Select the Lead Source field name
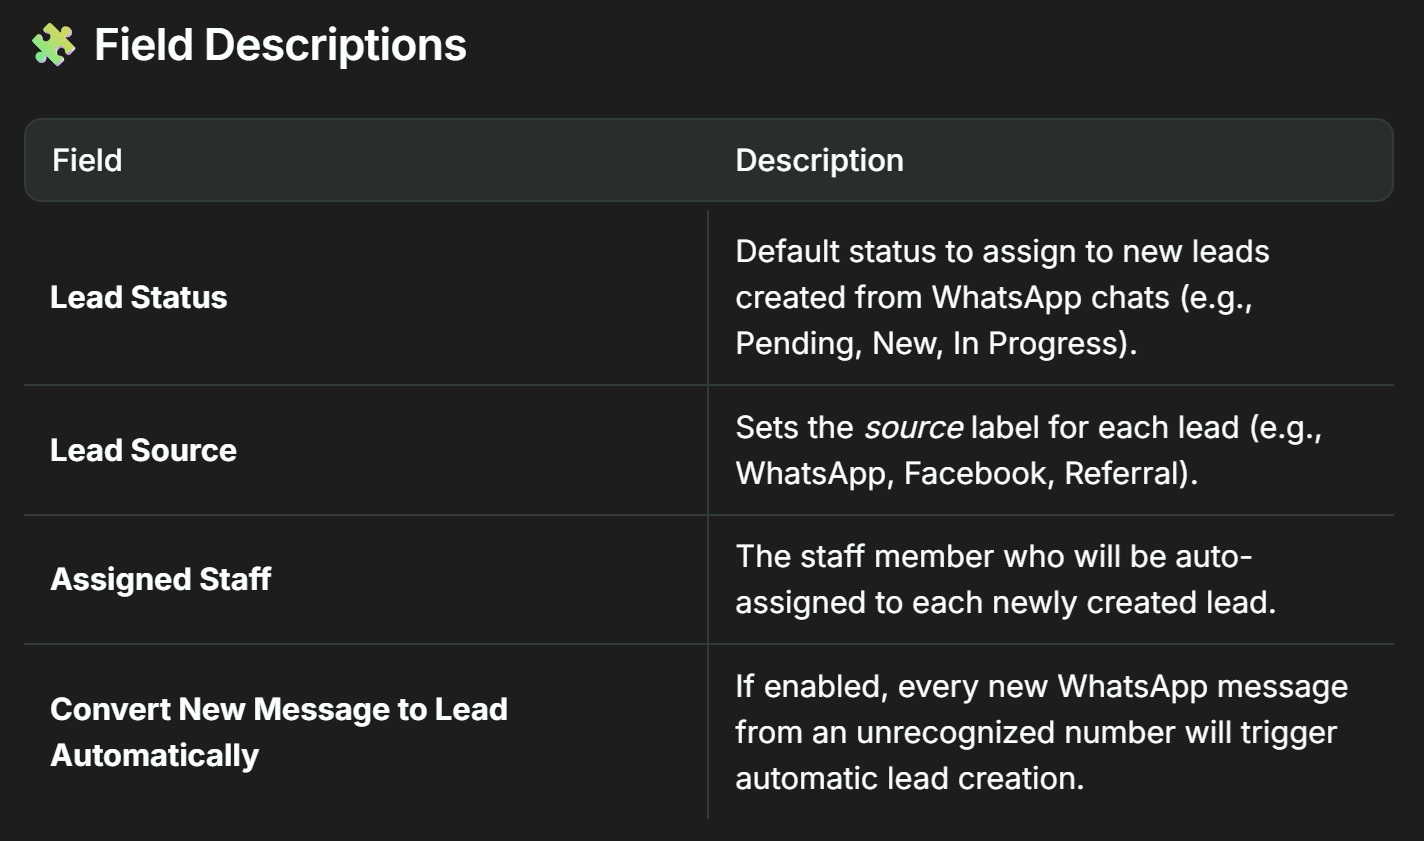The height and width of the screenshot is (841, 1424). tap(143, 450)
